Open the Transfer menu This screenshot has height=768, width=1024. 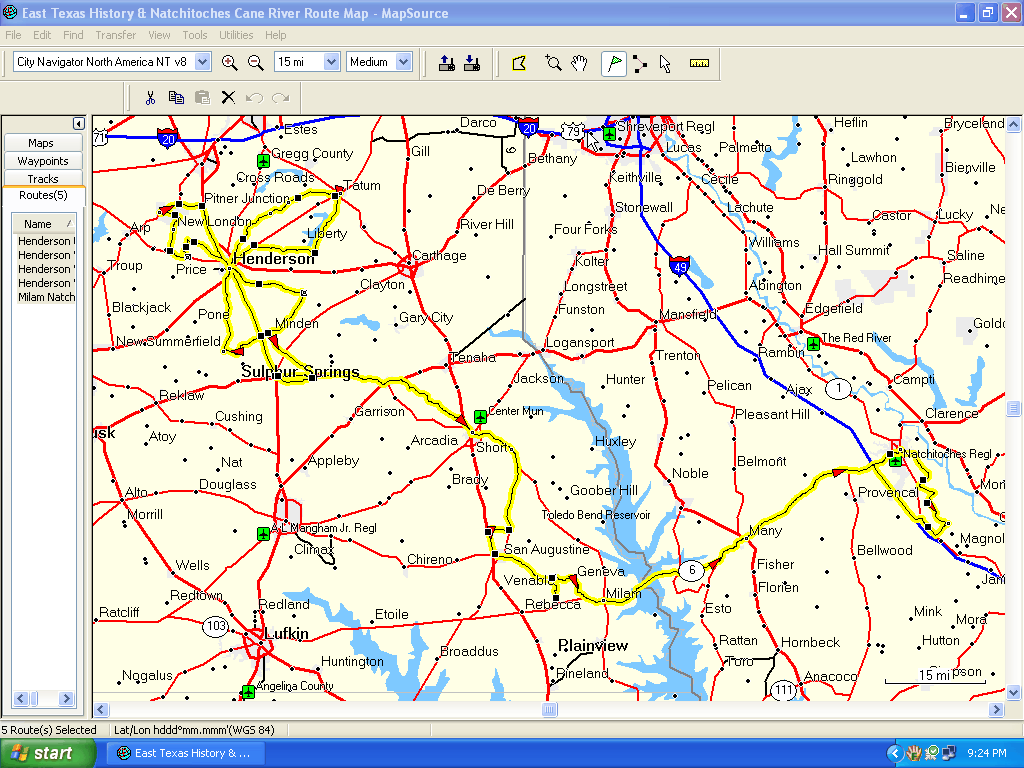(x=116, y=35)
